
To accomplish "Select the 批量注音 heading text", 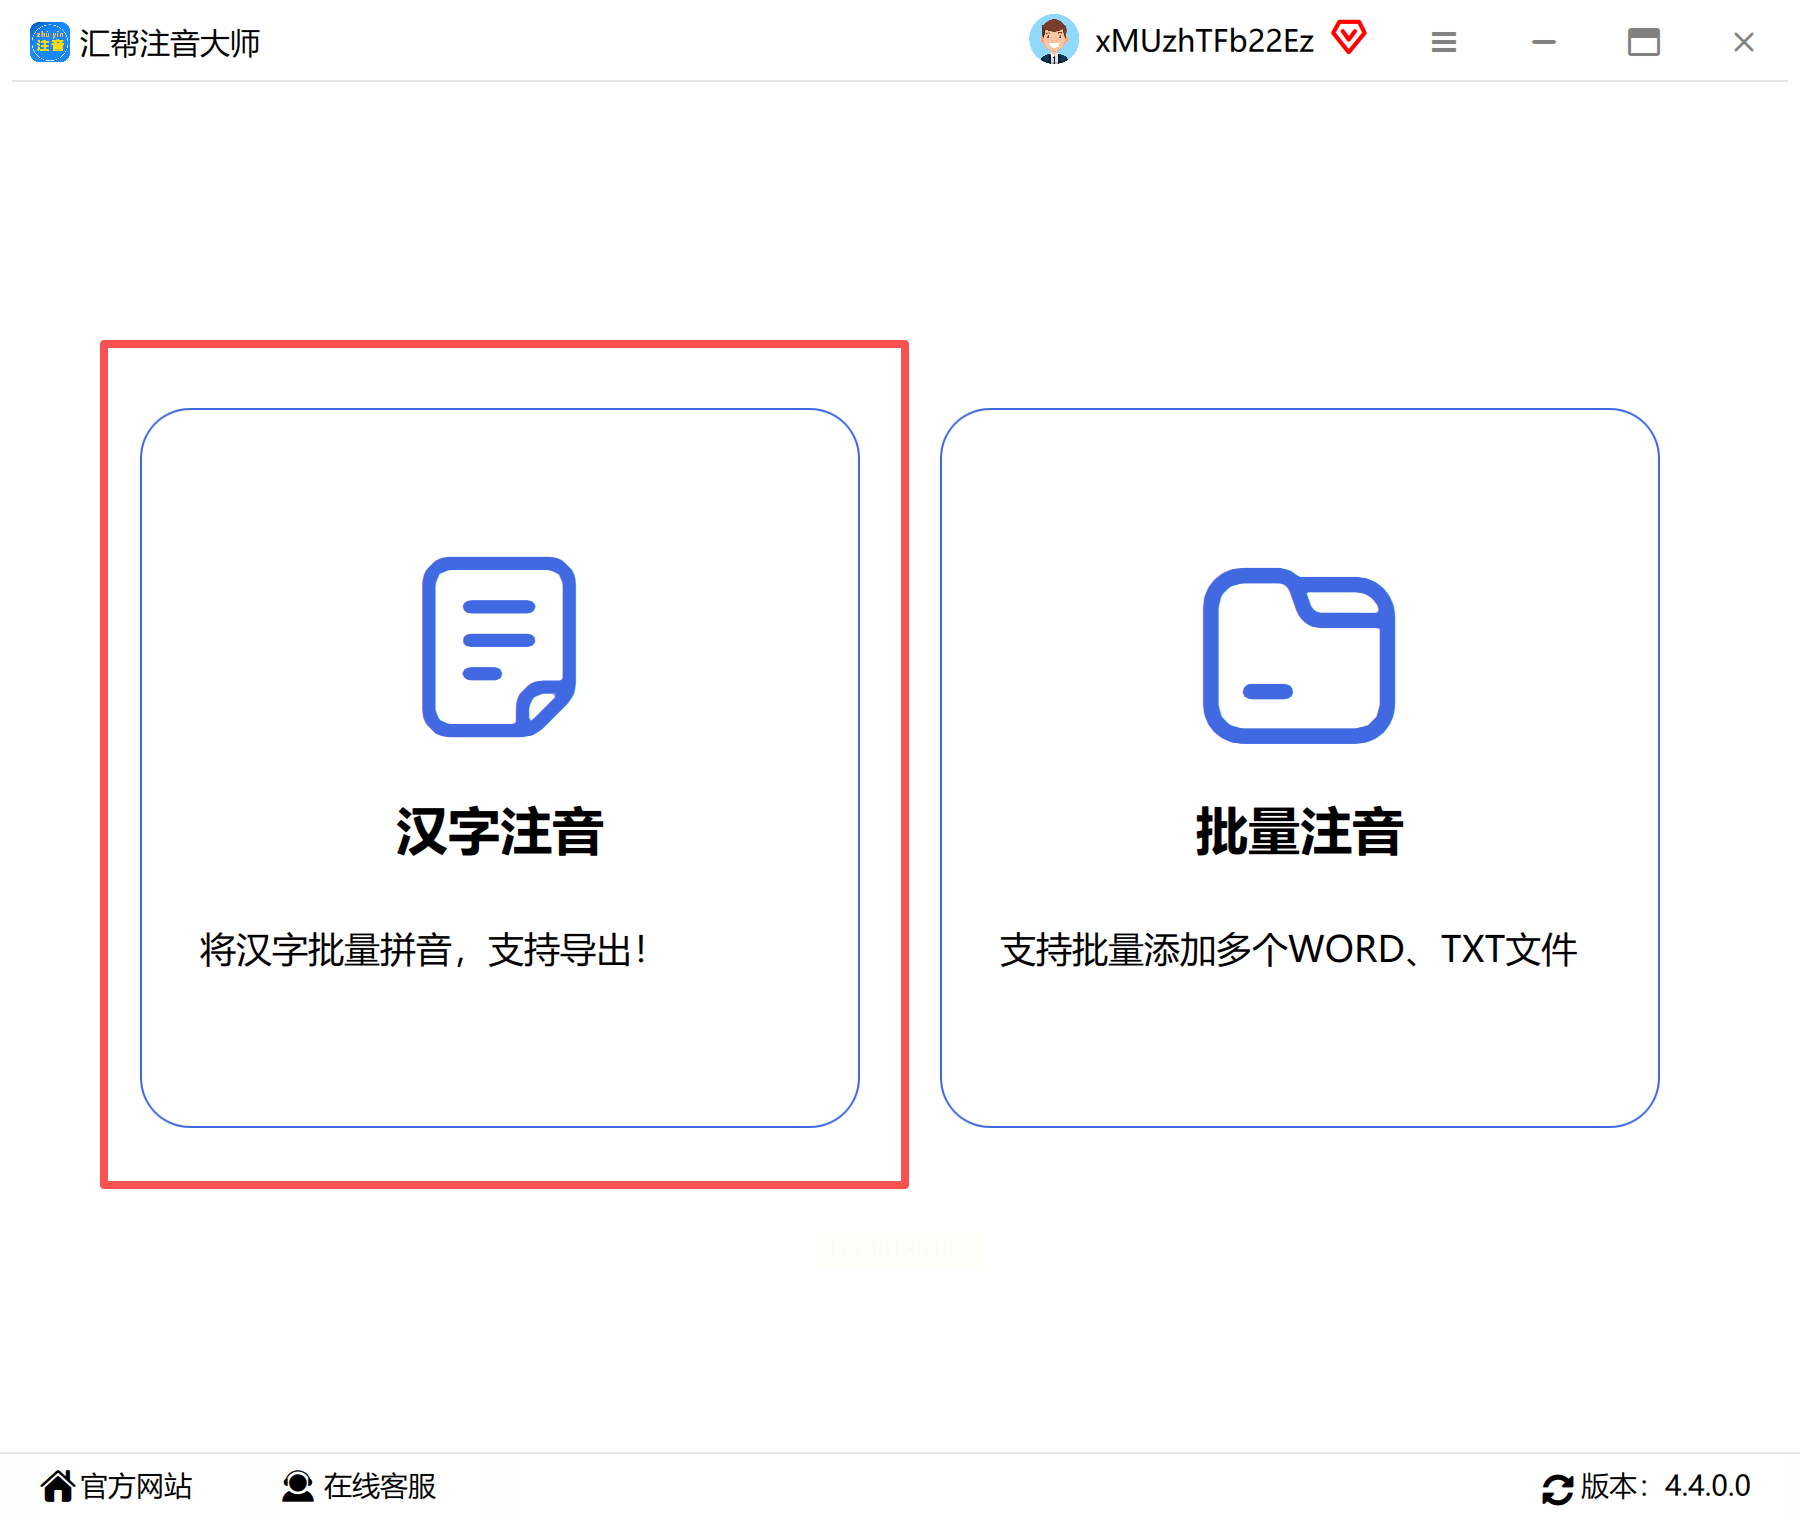I will tap(1299, 831).
